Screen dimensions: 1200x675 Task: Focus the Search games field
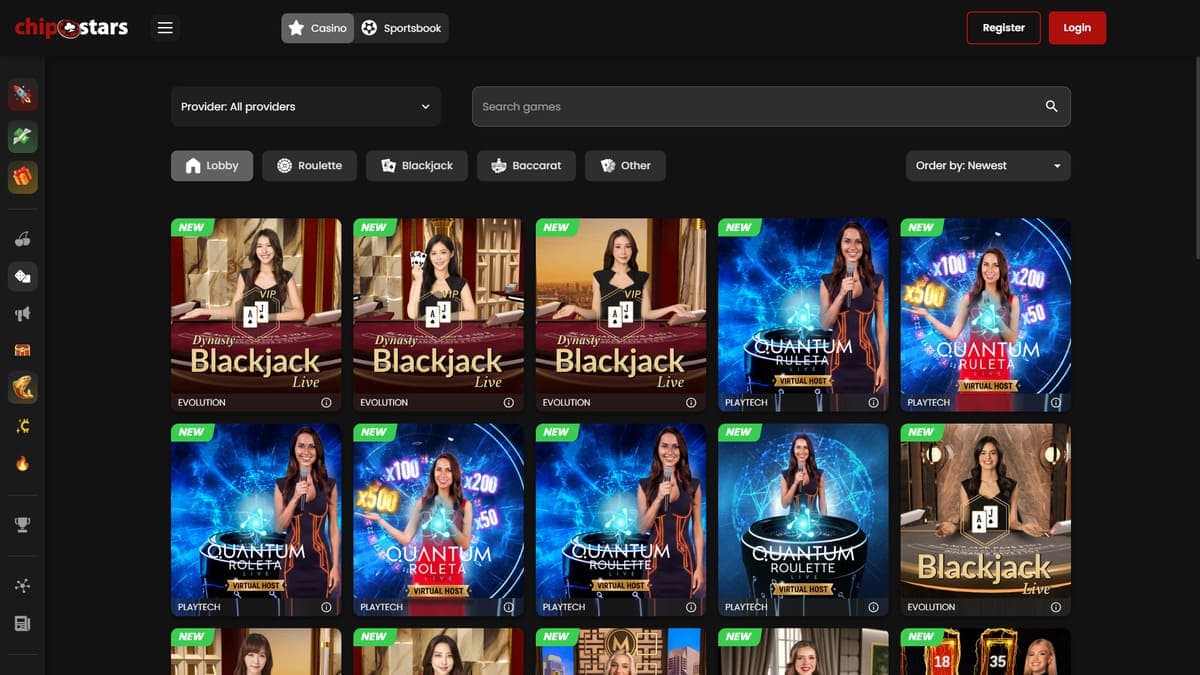[771, 106]
